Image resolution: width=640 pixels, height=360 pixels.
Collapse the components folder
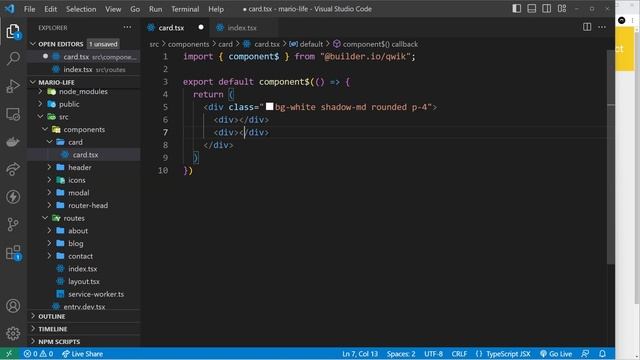(45, 129)
